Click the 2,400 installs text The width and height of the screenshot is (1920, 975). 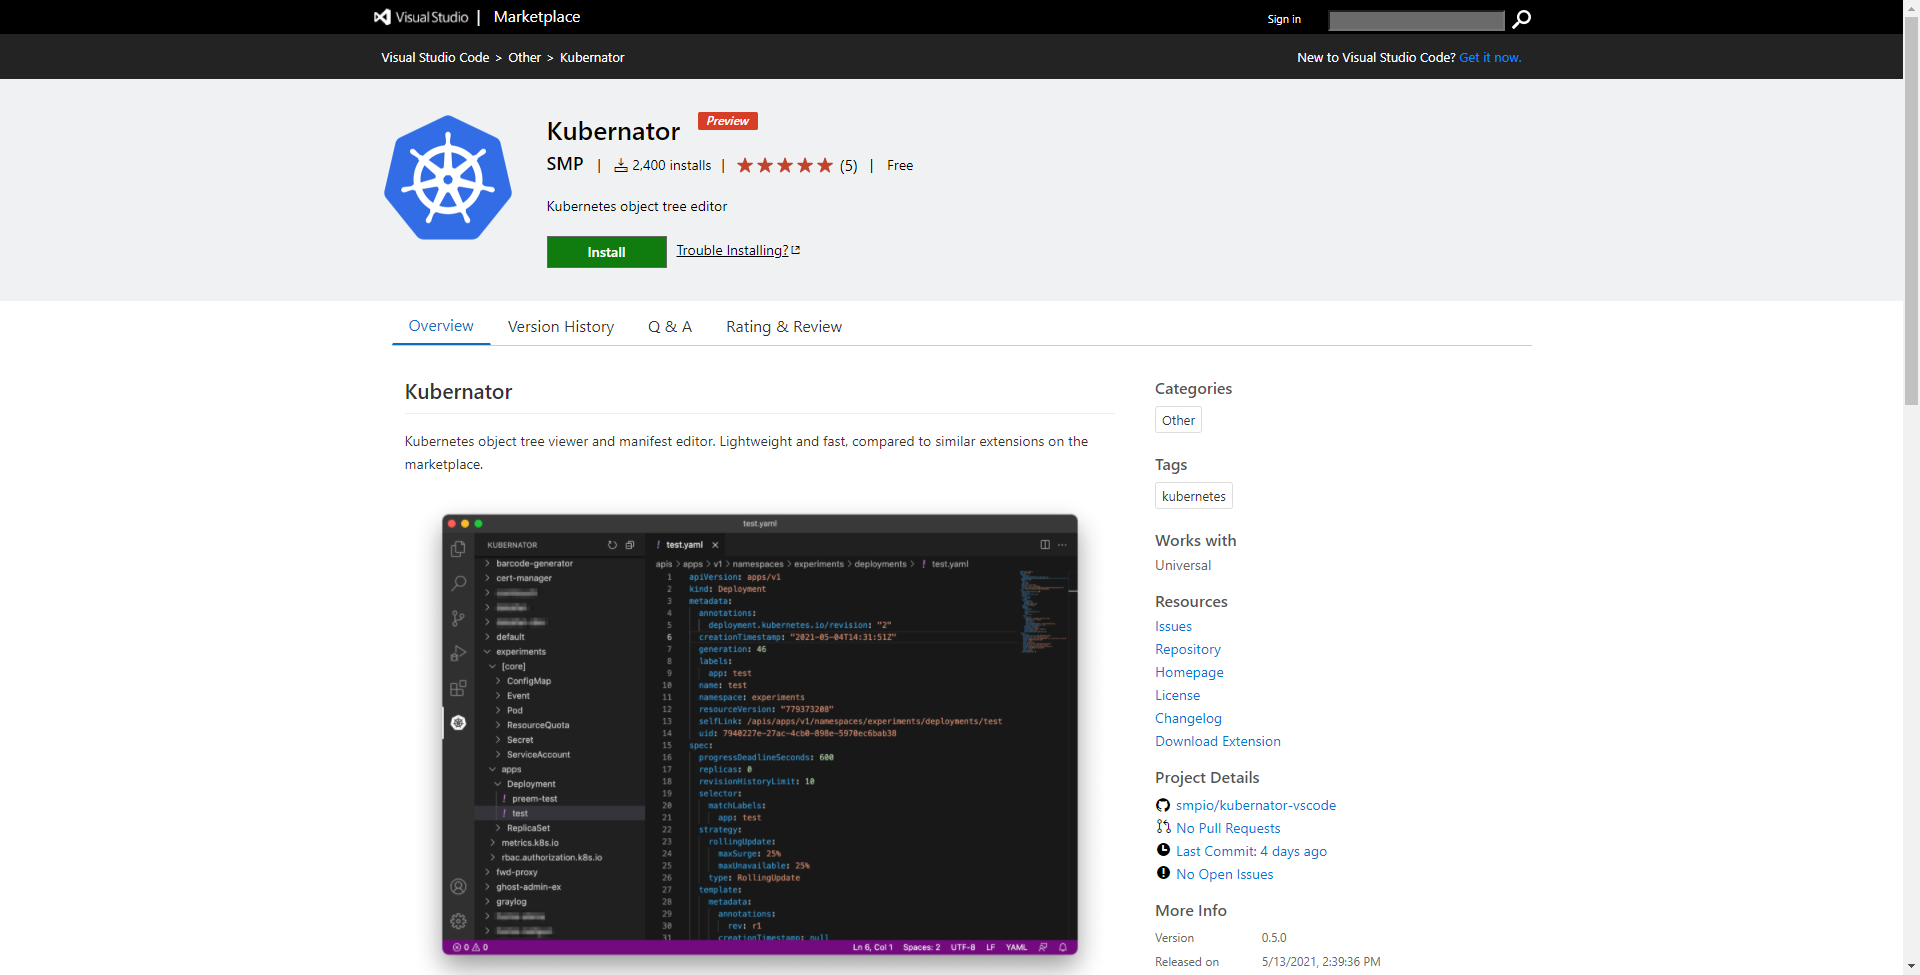pyautogui.click(x=671, y=165)
